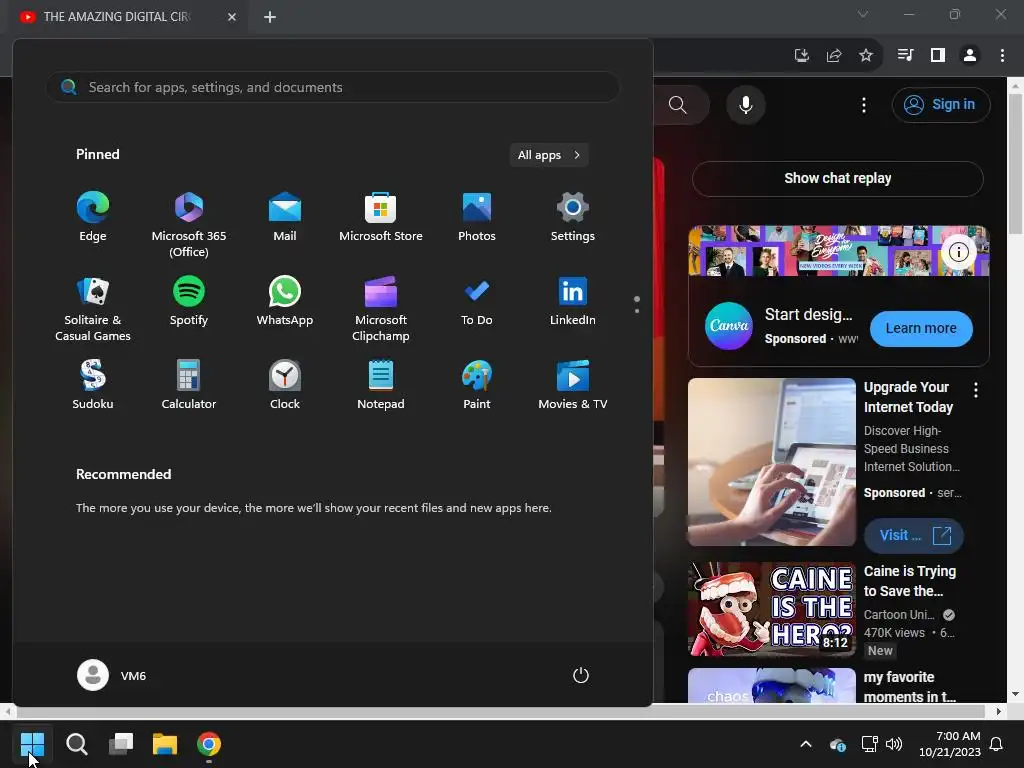This screenshot has width=1024, height=768.
Task: Show hidden system tray icons
Action: [806, 744]
